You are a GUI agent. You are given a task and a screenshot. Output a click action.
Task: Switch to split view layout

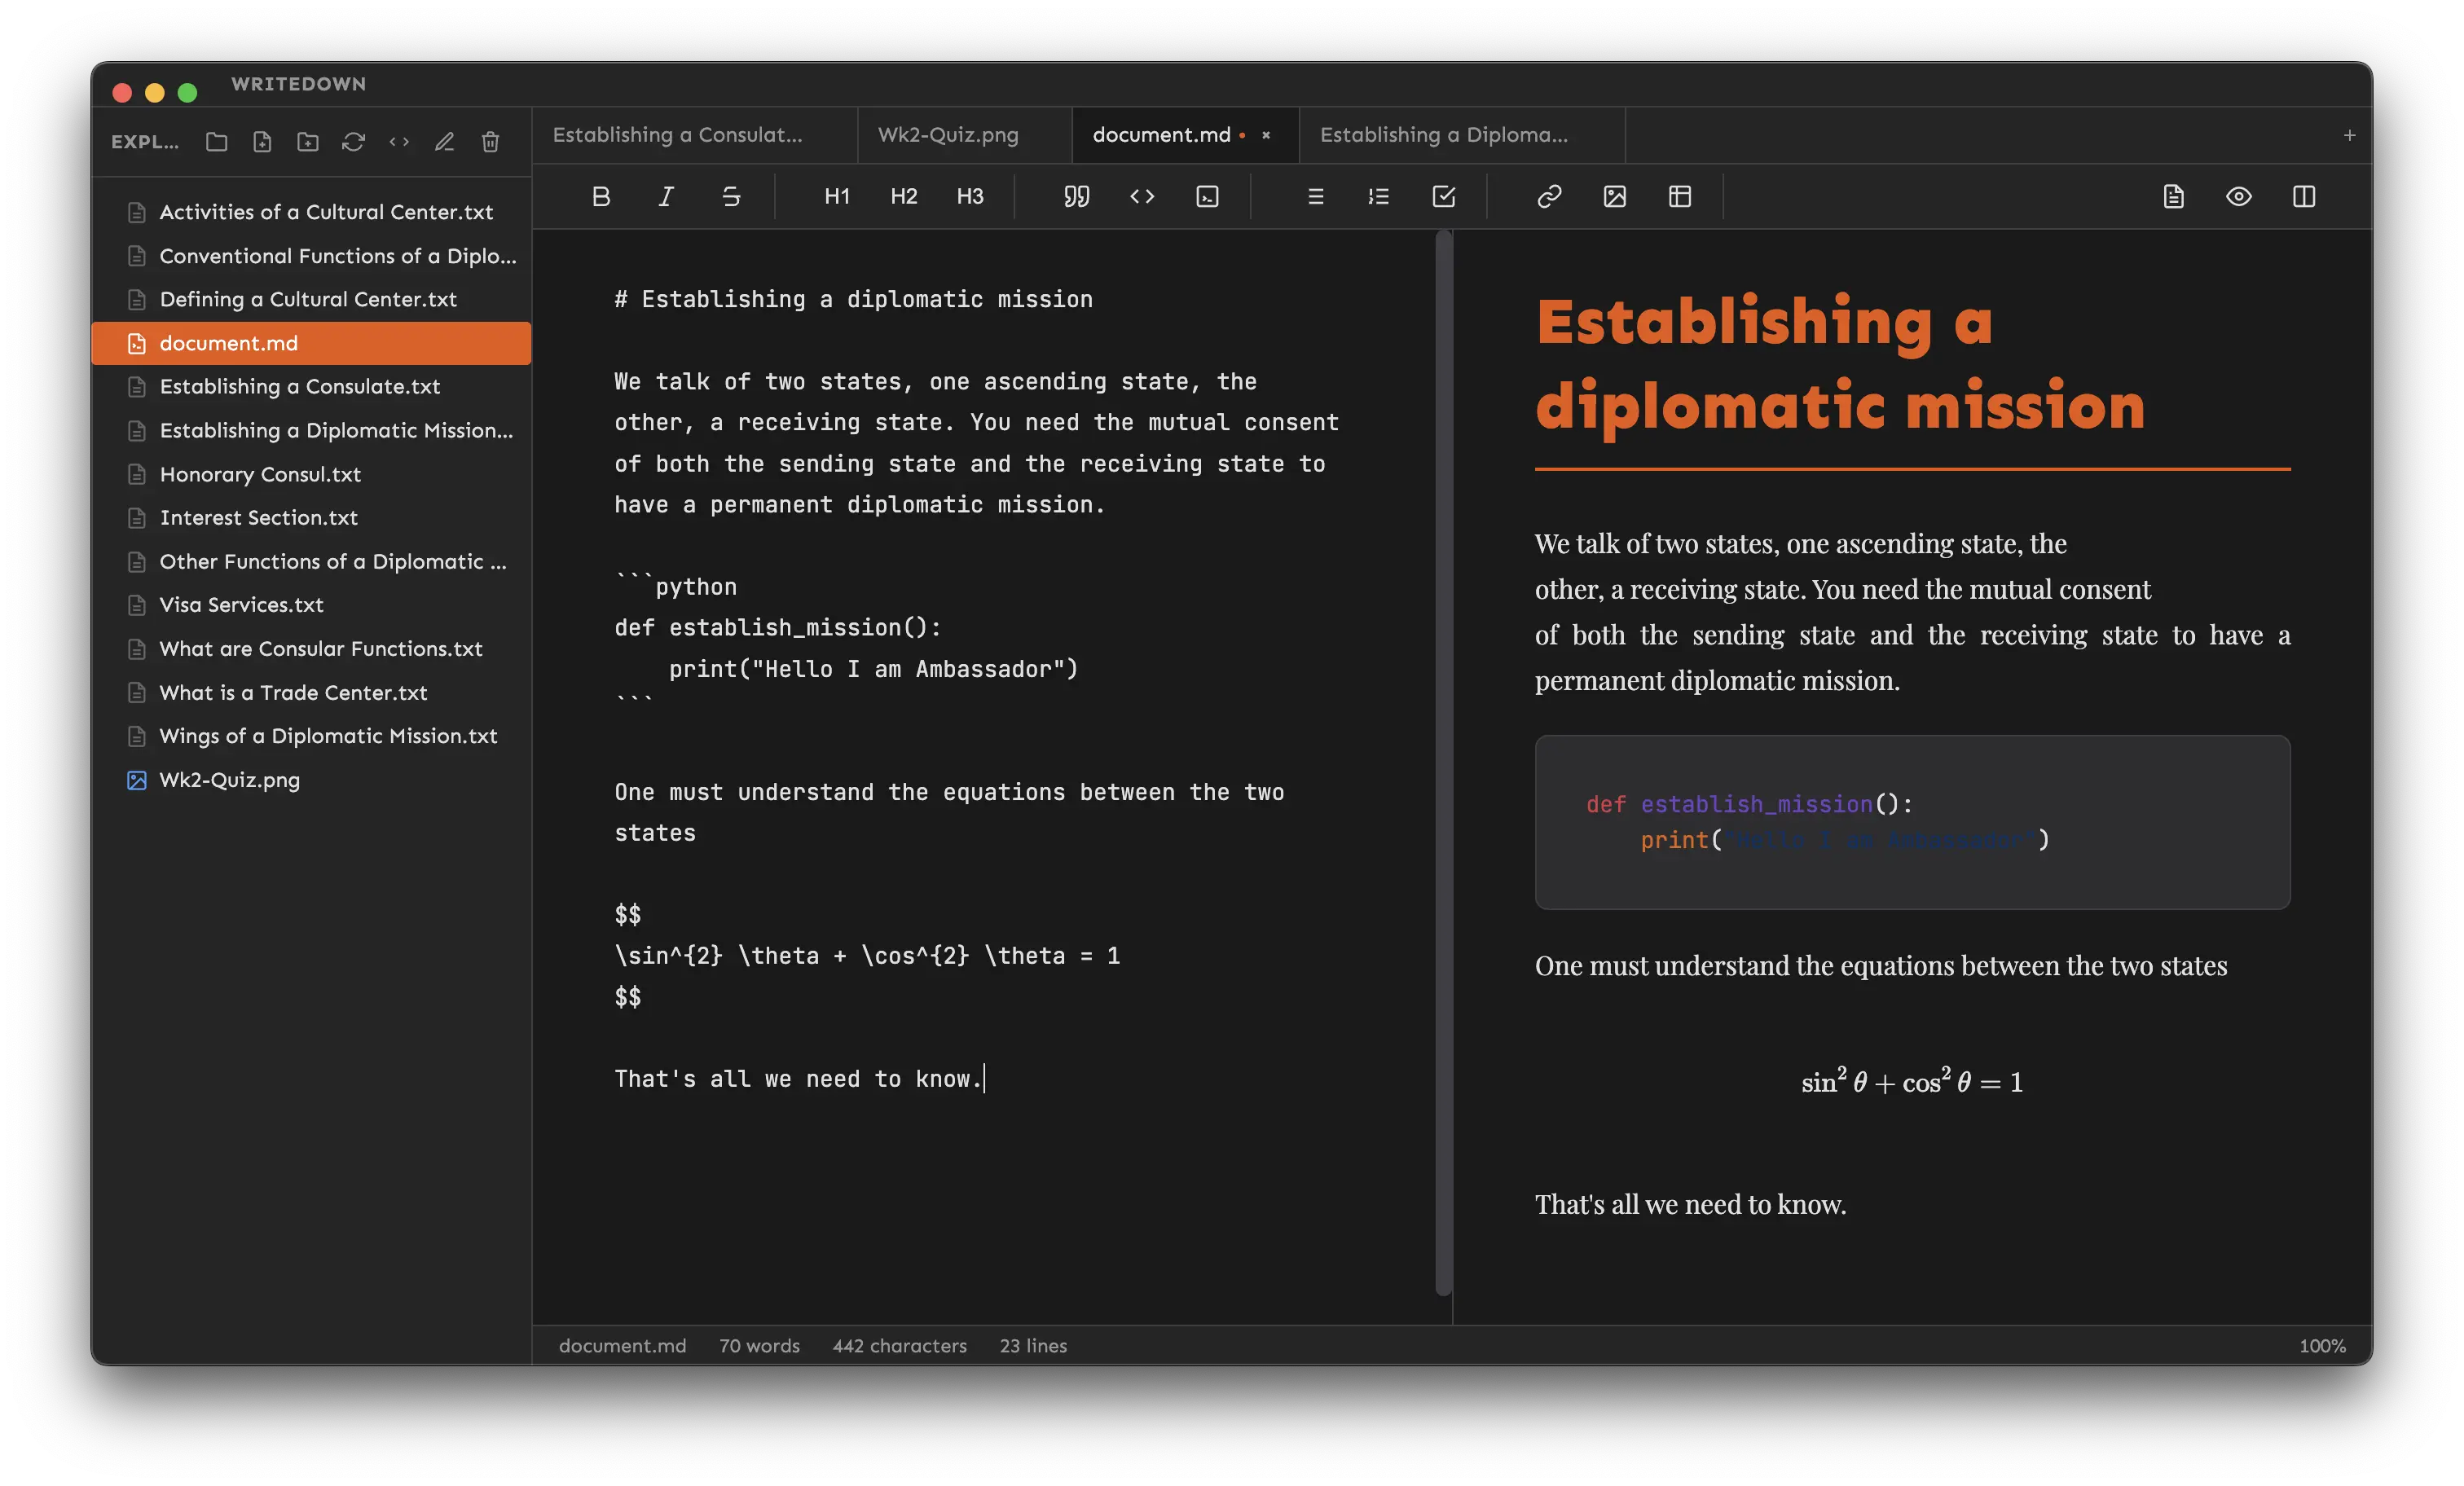point(2304,196)
